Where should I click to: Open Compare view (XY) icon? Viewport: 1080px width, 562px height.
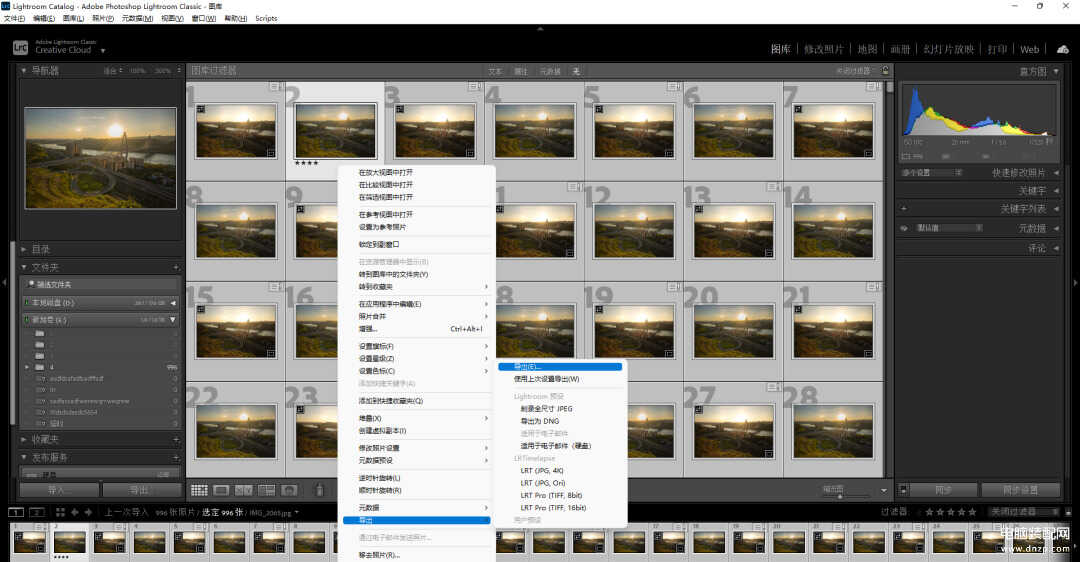(244, 490)
